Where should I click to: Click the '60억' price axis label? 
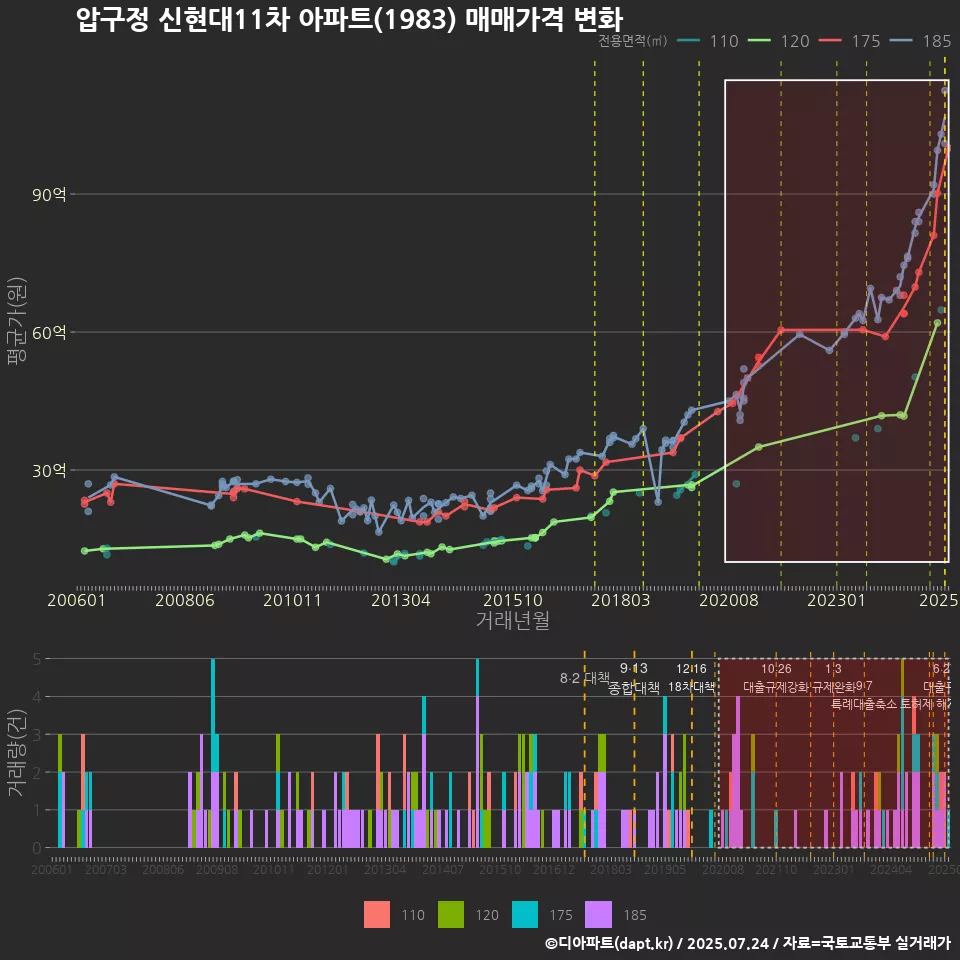coord(49,332)
